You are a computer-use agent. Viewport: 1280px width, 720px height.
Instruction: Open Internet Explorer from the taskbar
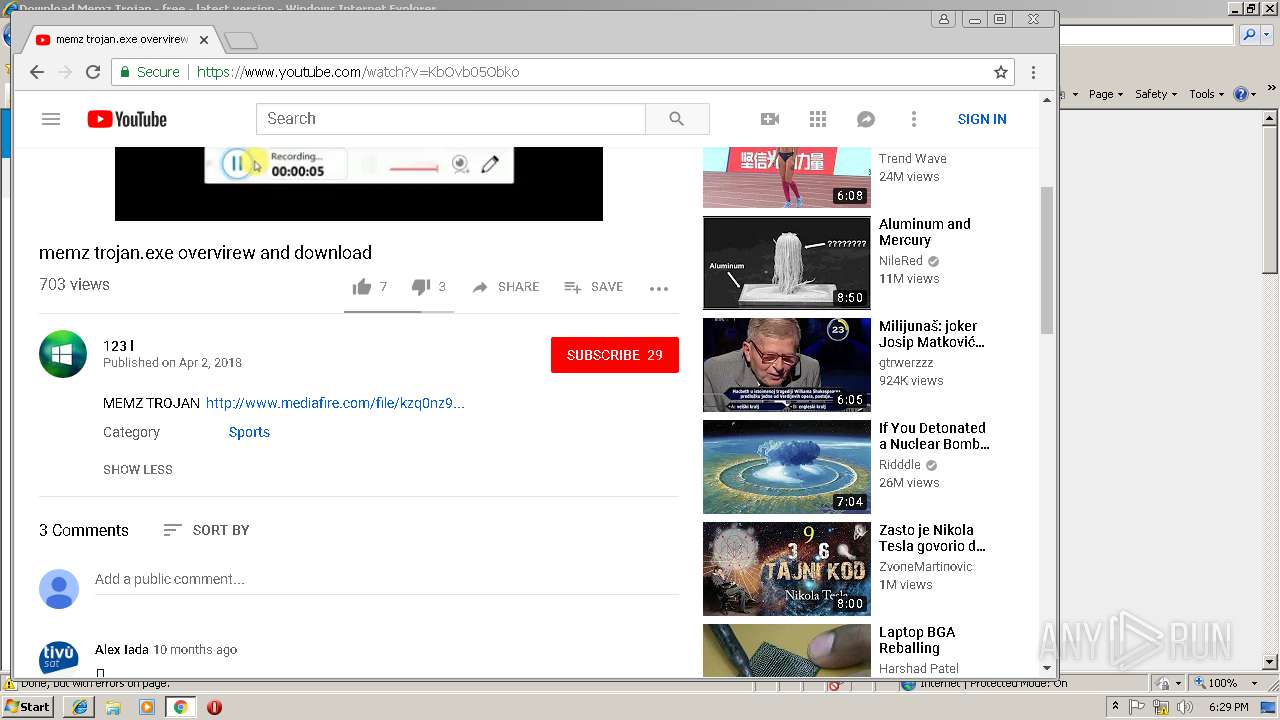(x=79, y=706)
